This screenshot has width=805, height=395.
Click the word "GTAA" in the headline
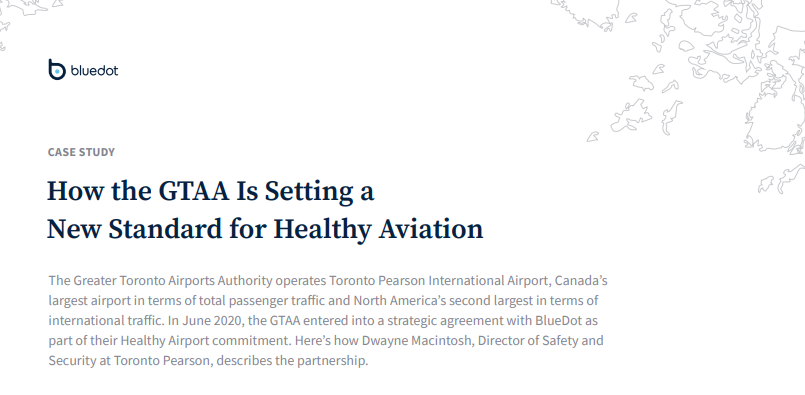pyautogui.click(x=194, y=191)
